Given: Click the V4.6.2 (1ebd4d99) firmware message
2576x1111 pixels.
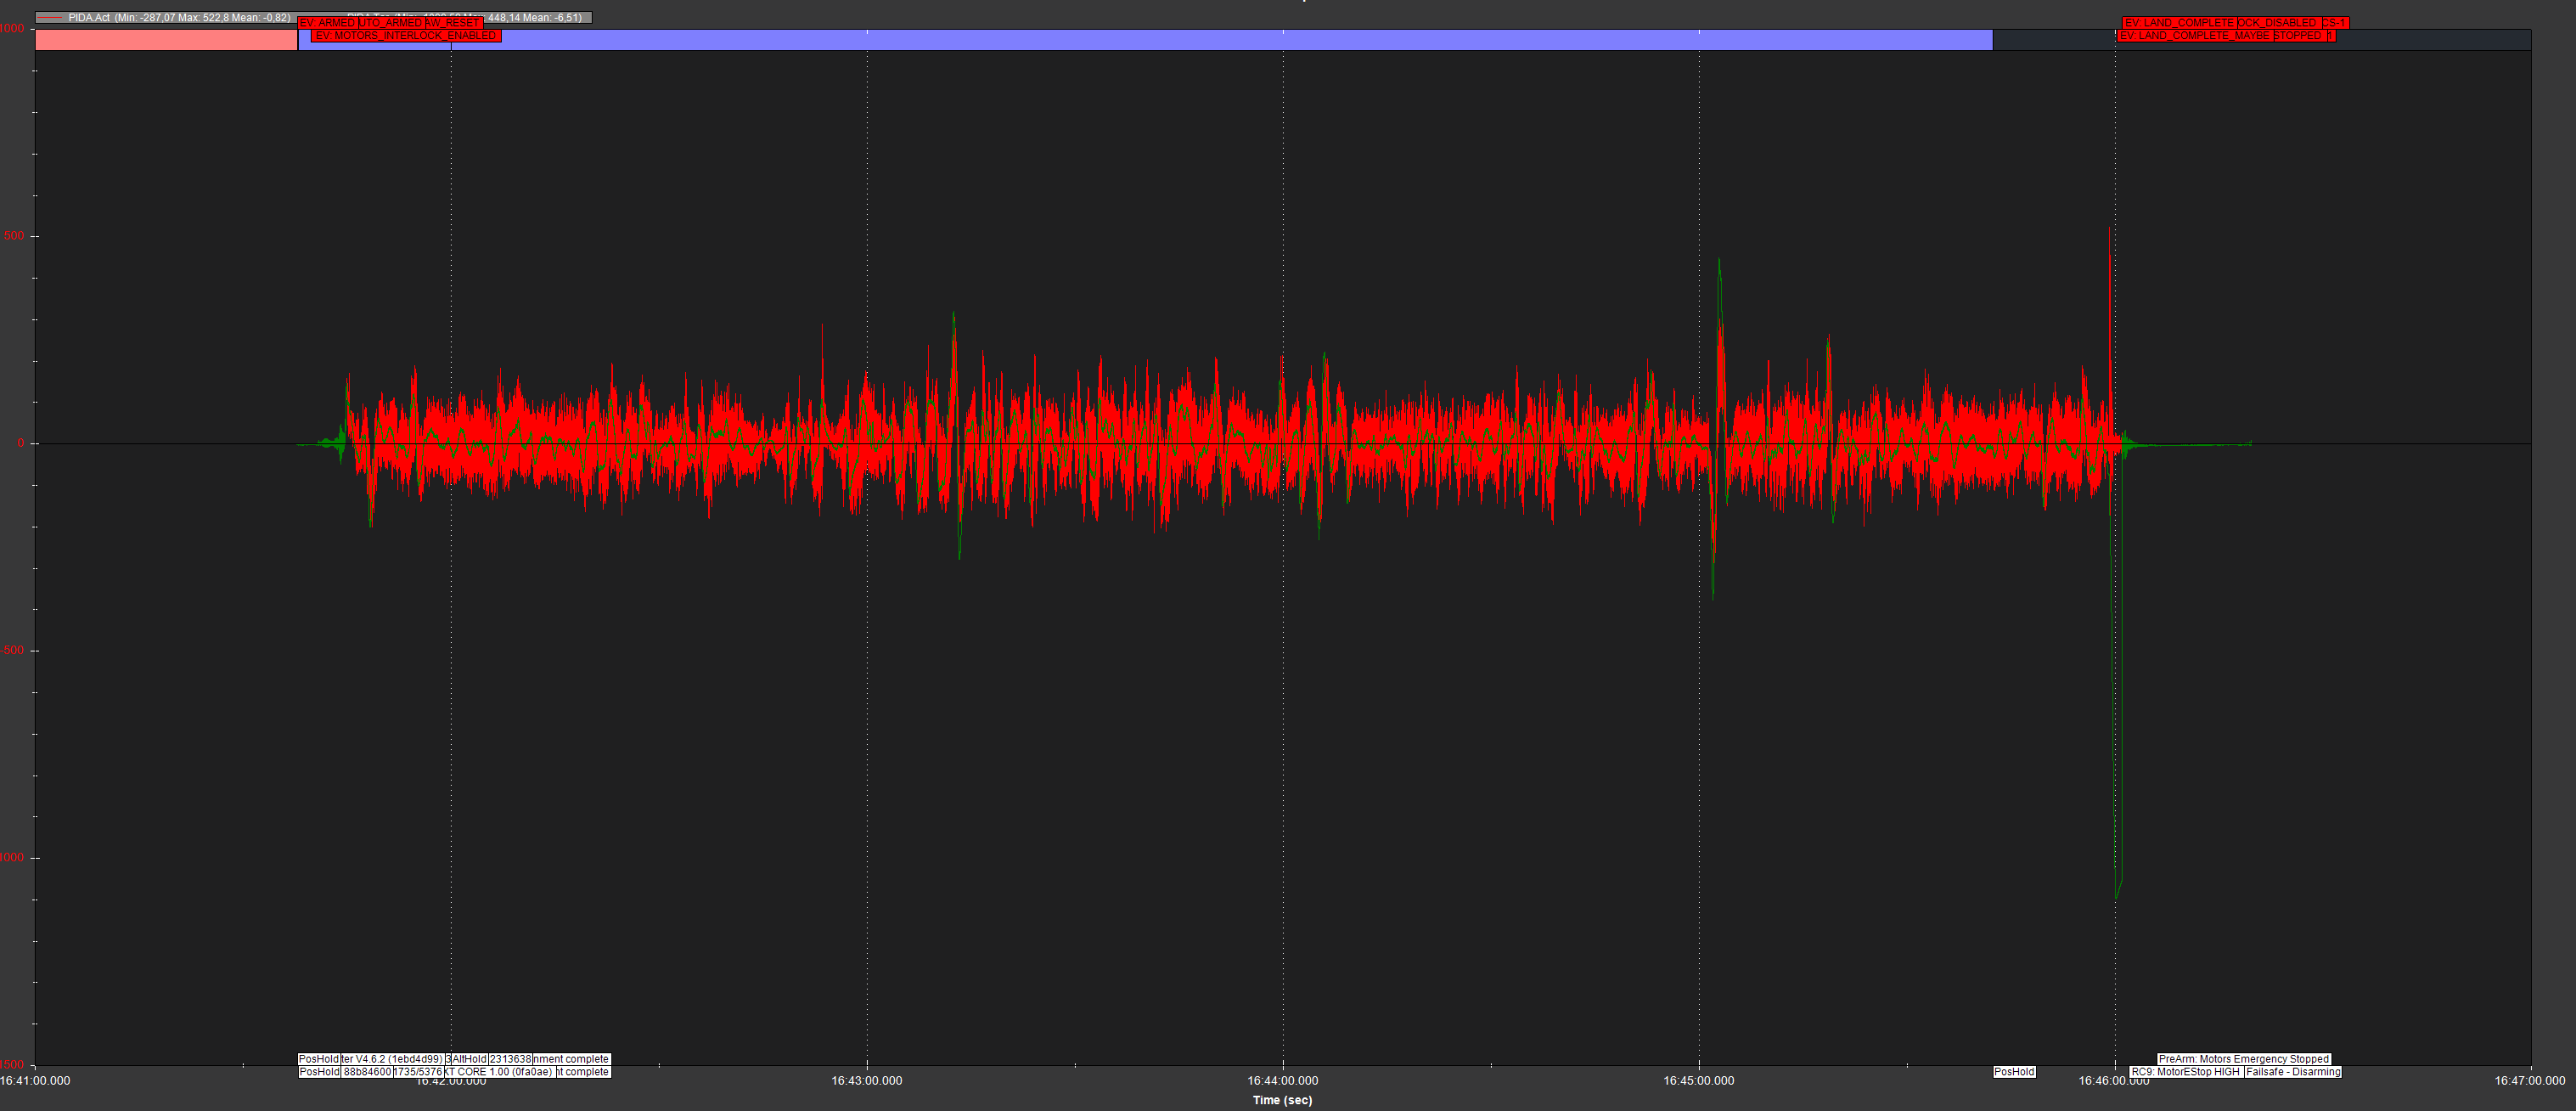Looking at the screenshot, I should (393, 1059).
